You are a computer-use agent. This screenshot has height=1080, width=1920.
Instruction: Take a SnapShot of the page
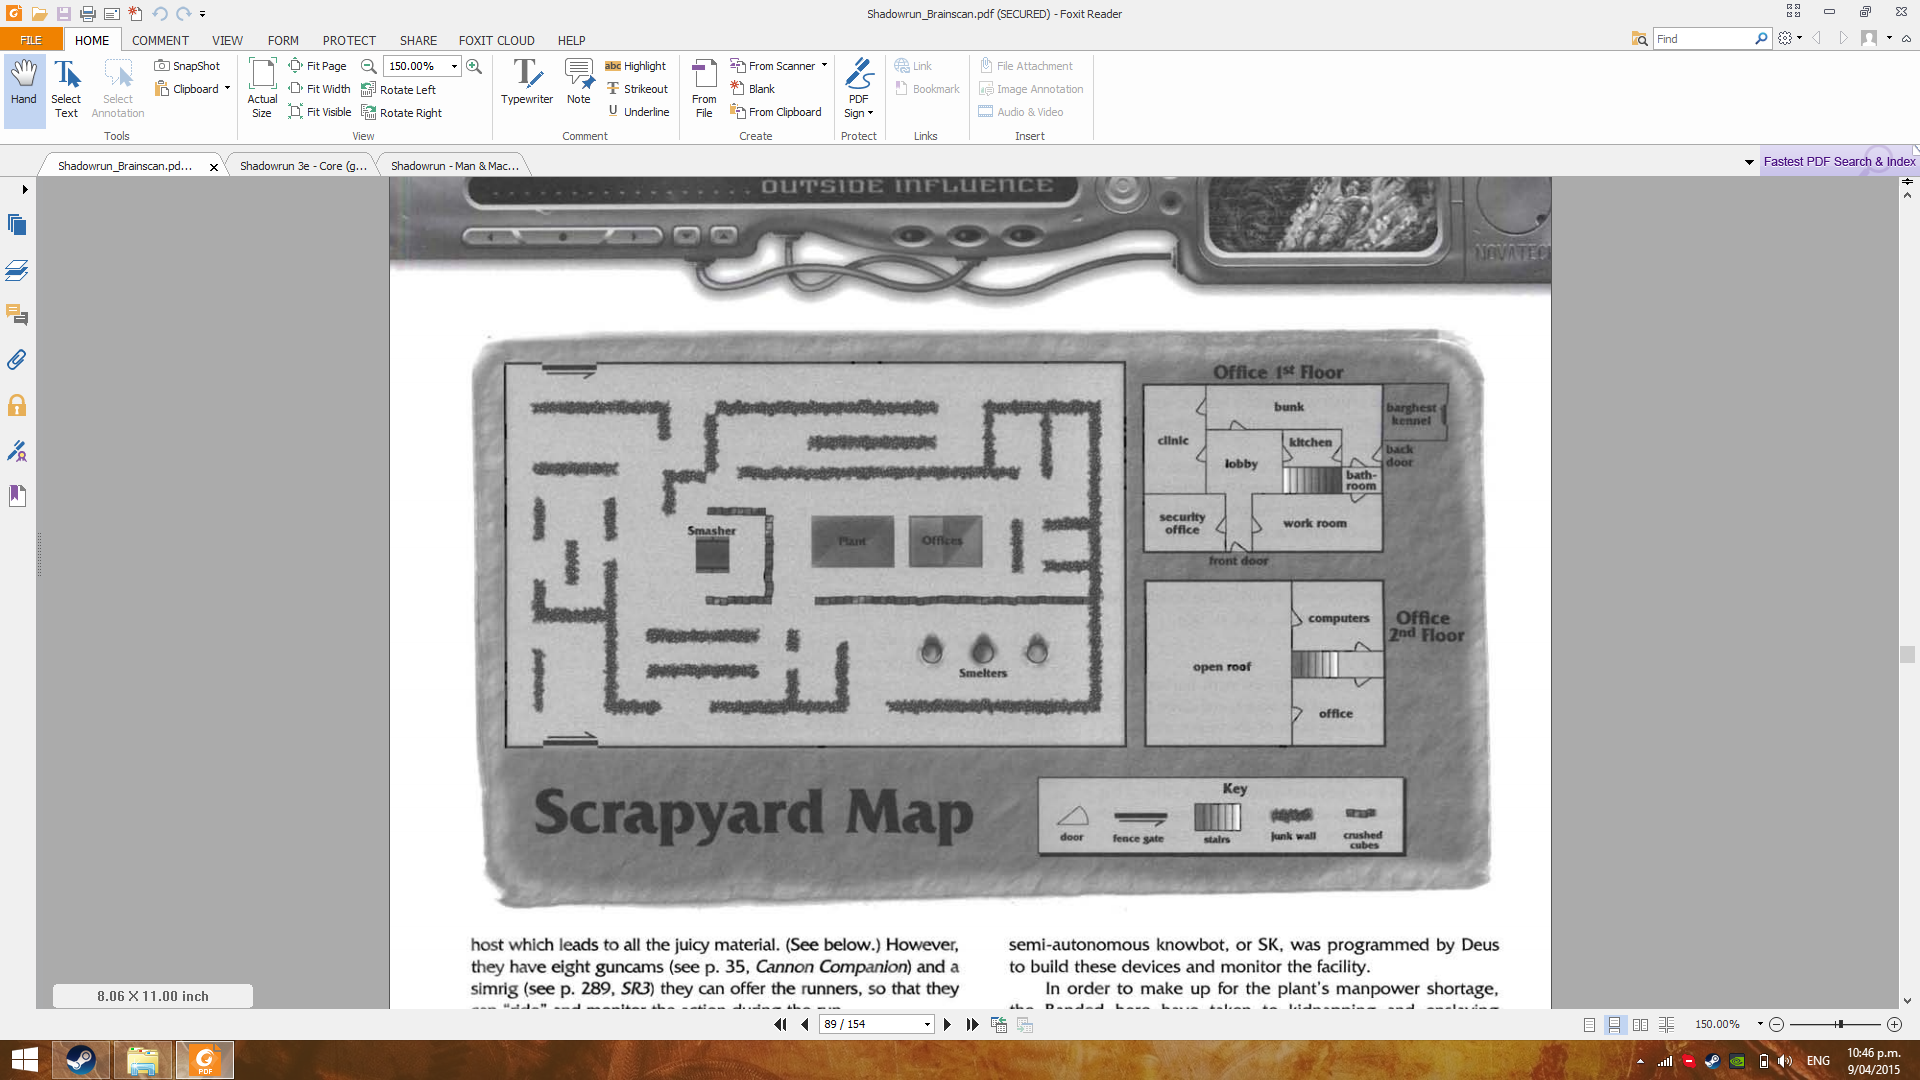point(187,66)
